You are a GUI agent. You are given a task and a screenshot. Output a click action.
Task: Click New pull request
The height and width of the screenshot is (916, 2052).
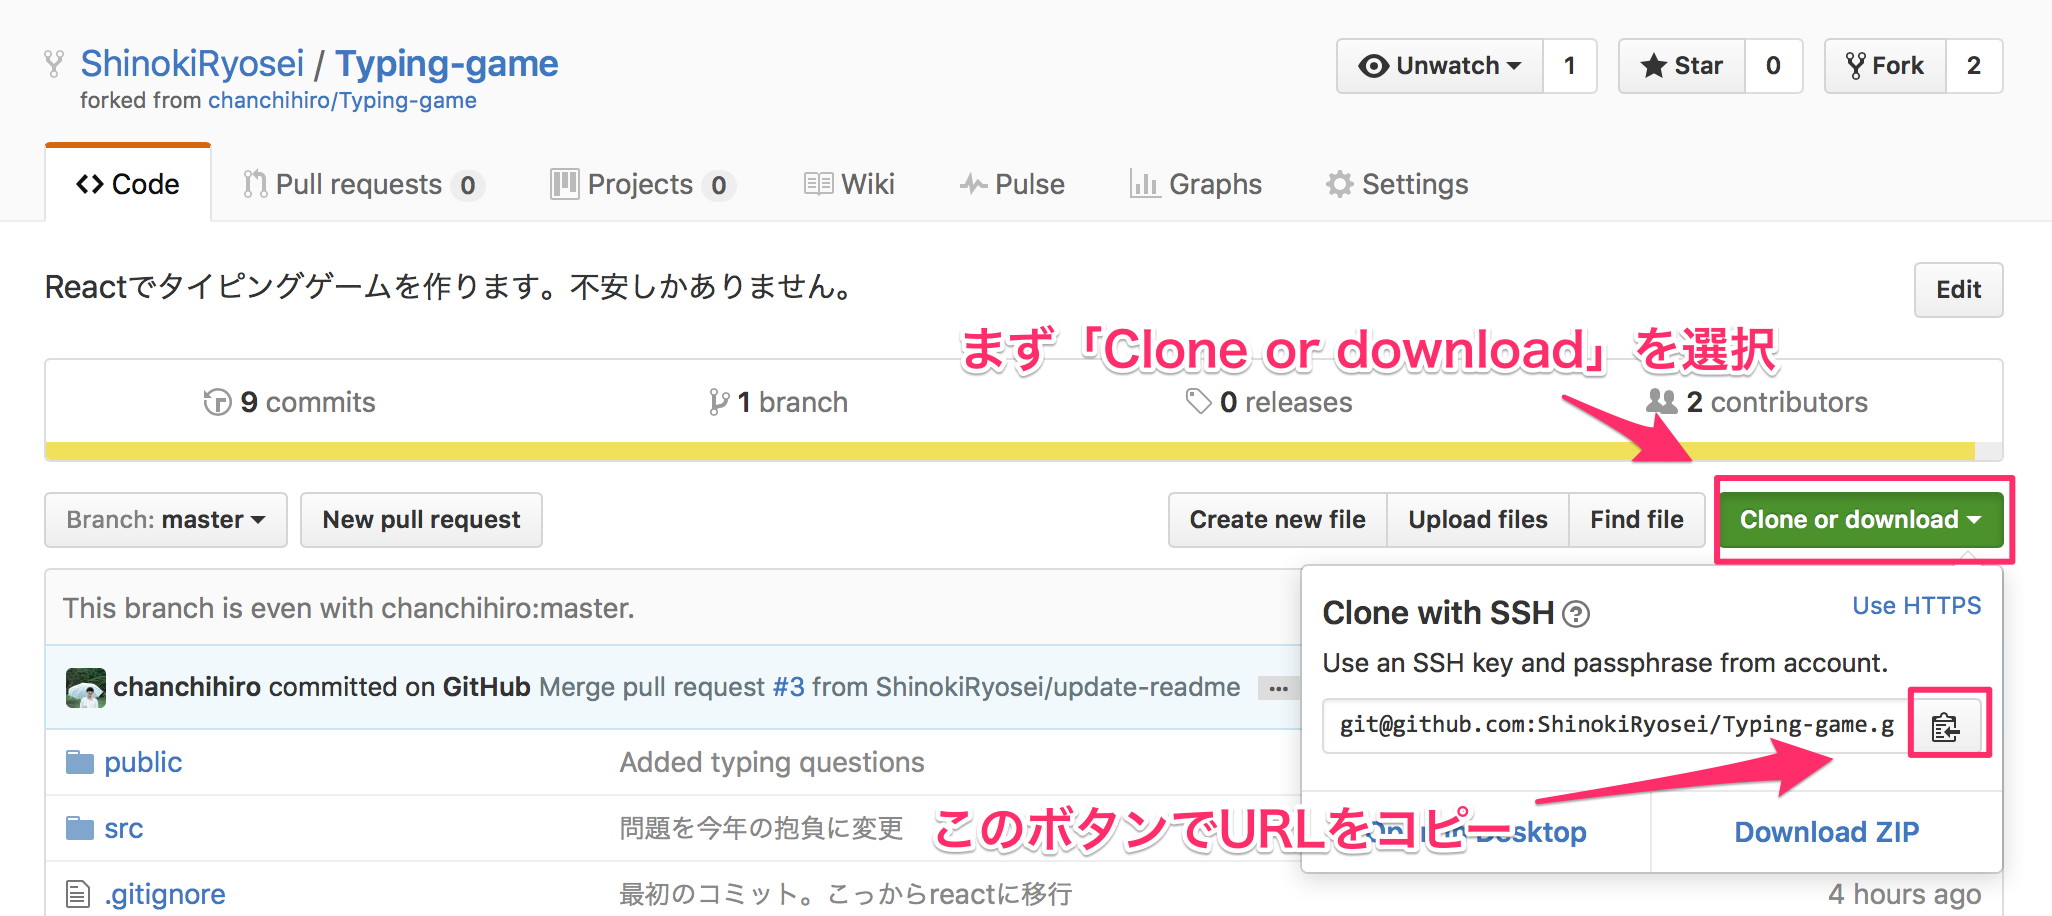pos(421,520)
